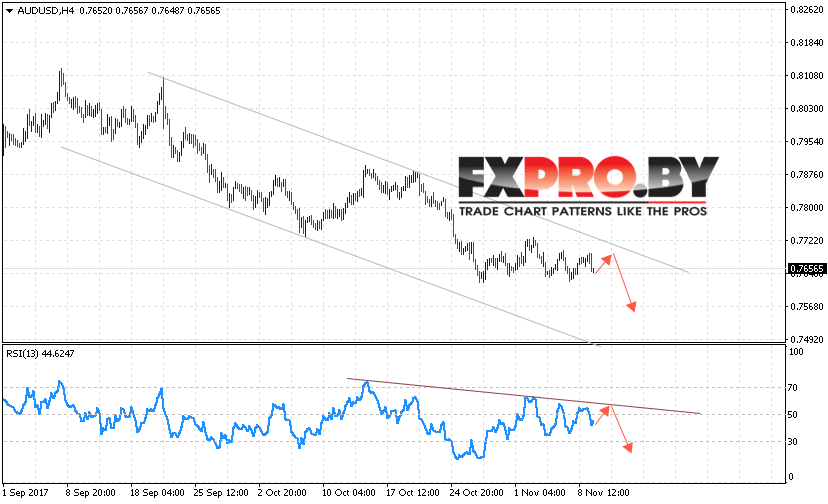Click the RSI scale value 70
828x504 pixels.
tap(792, 388)
